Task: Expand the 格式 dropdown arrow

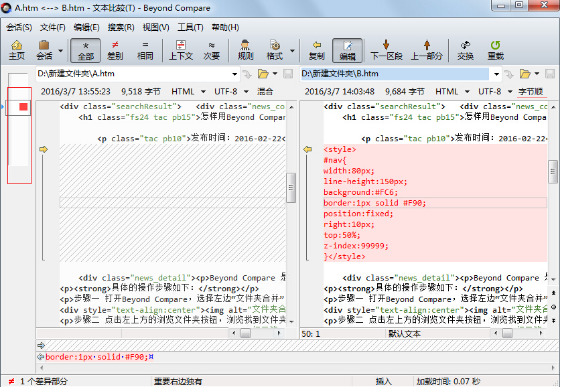Action: 292,50
